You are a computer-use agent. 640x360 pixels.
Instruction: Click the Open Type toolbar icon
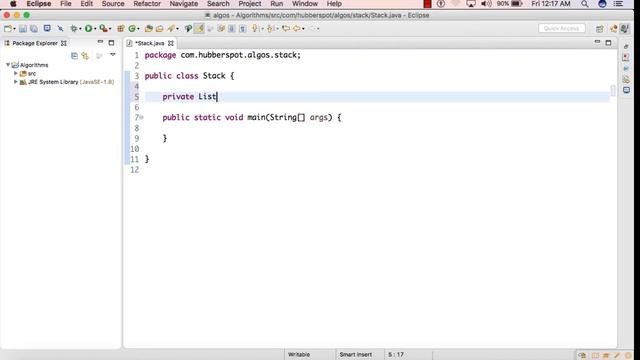pos(149,29)
